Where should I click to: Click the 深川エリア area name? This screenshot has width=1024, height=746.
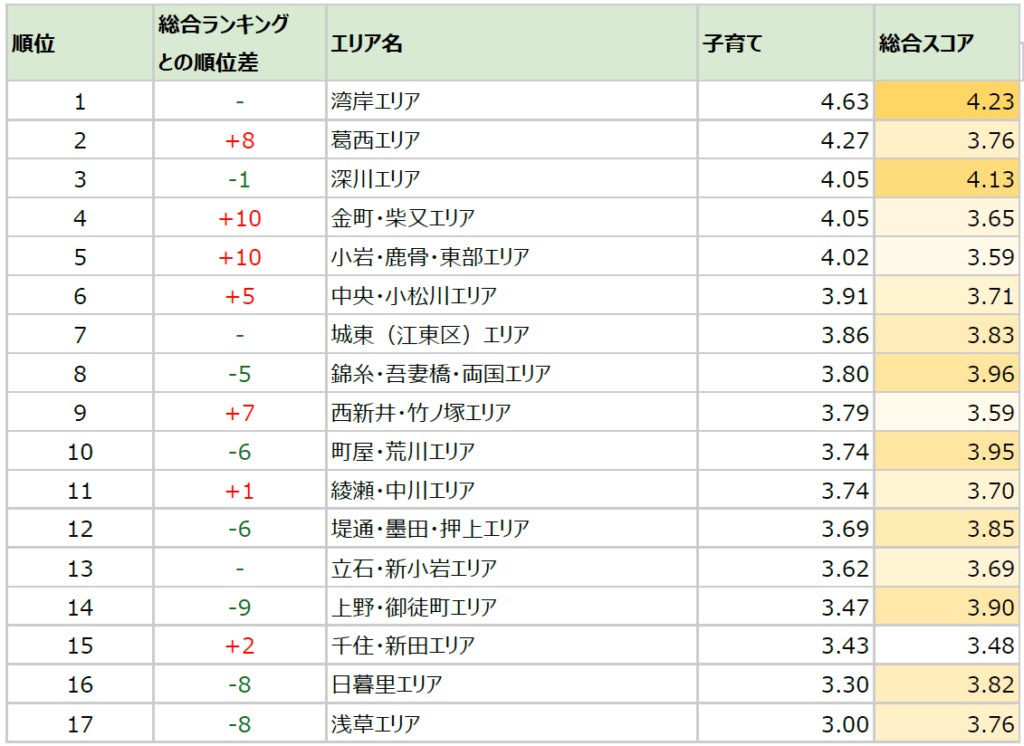click(x=376, y=179)
